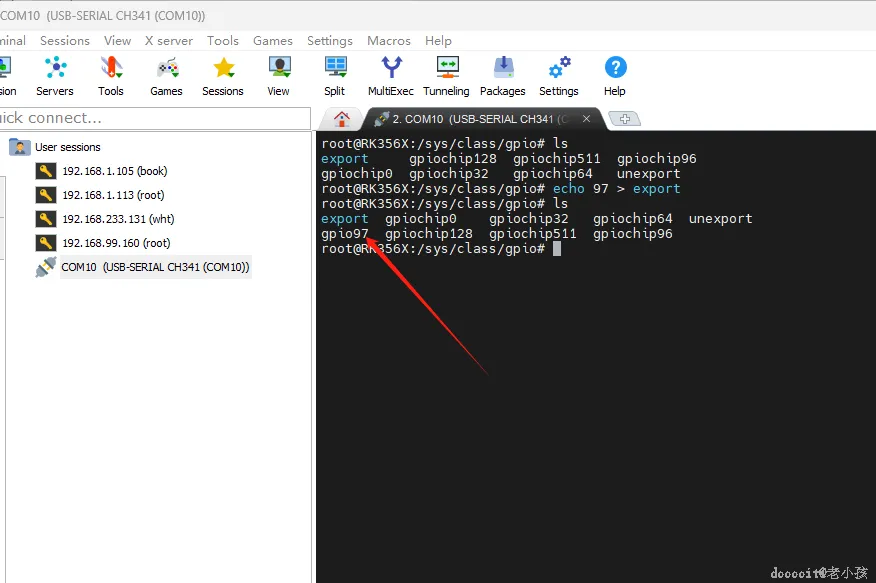Image resolution: width=876 pixels, height=583 pixels.
Task: Open the Sessions star icon
Action: tap(223, 68)
